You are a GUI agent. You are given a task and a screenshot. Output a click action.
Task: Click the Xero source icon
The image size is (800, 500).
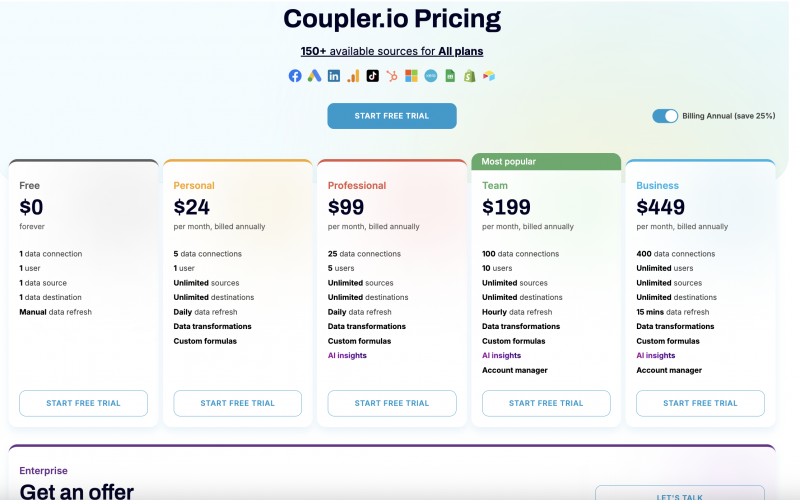(431, 76)
